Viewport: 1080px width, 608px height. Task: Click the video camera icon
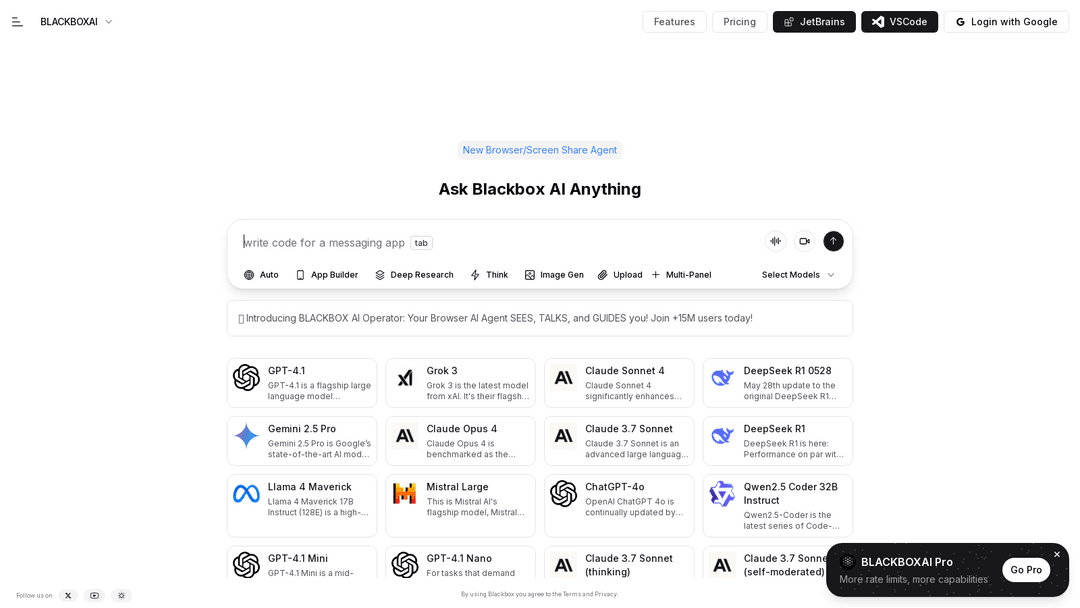click(x=804, y=241)
